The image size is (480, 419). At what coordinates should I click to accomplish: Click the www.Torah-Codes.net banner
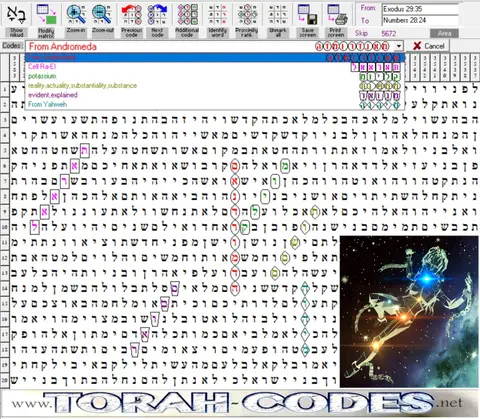point(239,403)
